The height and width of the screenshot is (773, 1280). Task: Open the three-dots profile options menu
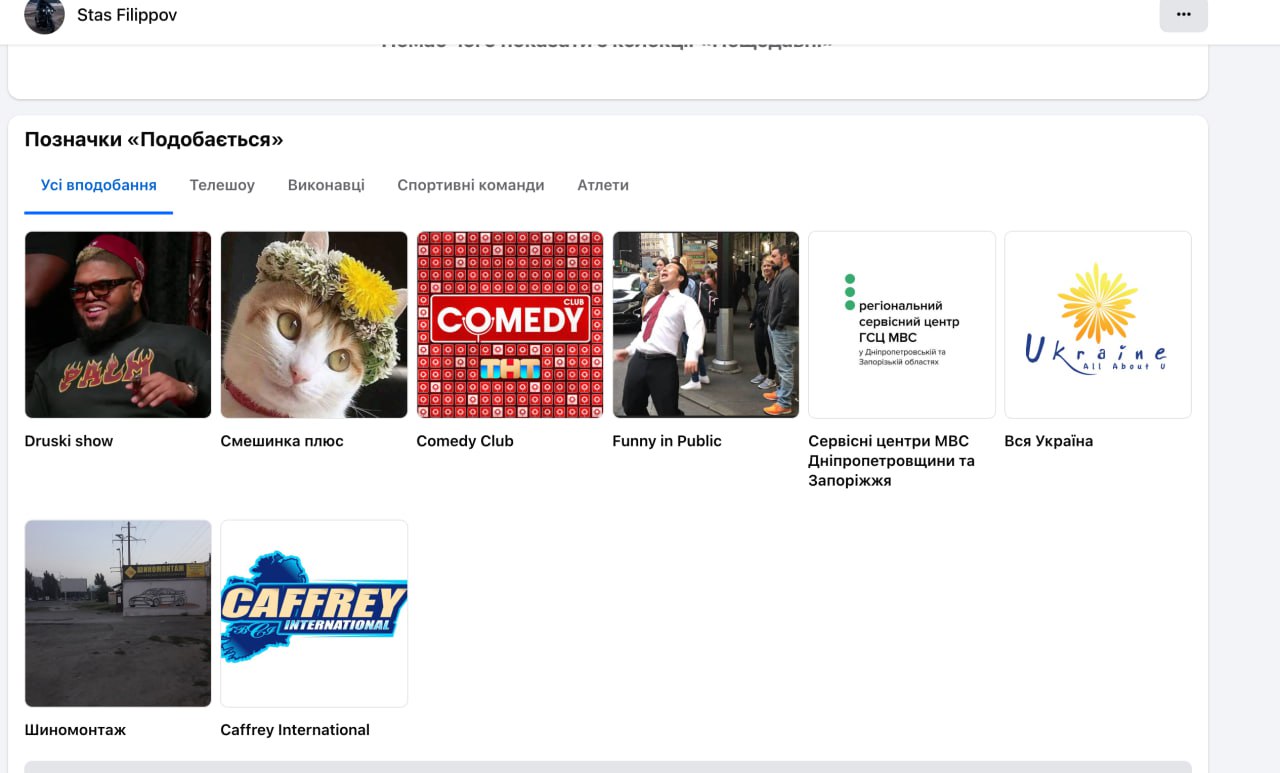coord(1183,14)
